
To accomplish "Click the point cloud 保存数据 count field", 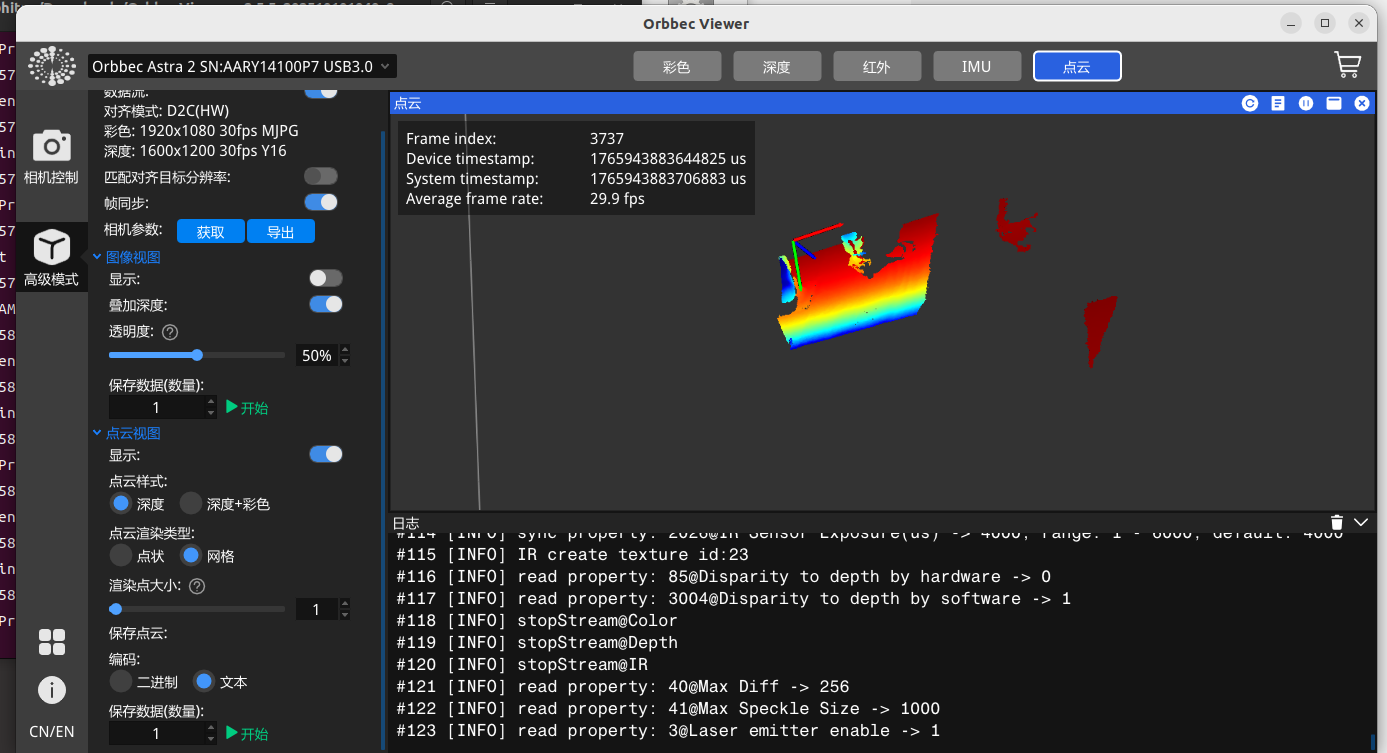I will click(156, 734).
